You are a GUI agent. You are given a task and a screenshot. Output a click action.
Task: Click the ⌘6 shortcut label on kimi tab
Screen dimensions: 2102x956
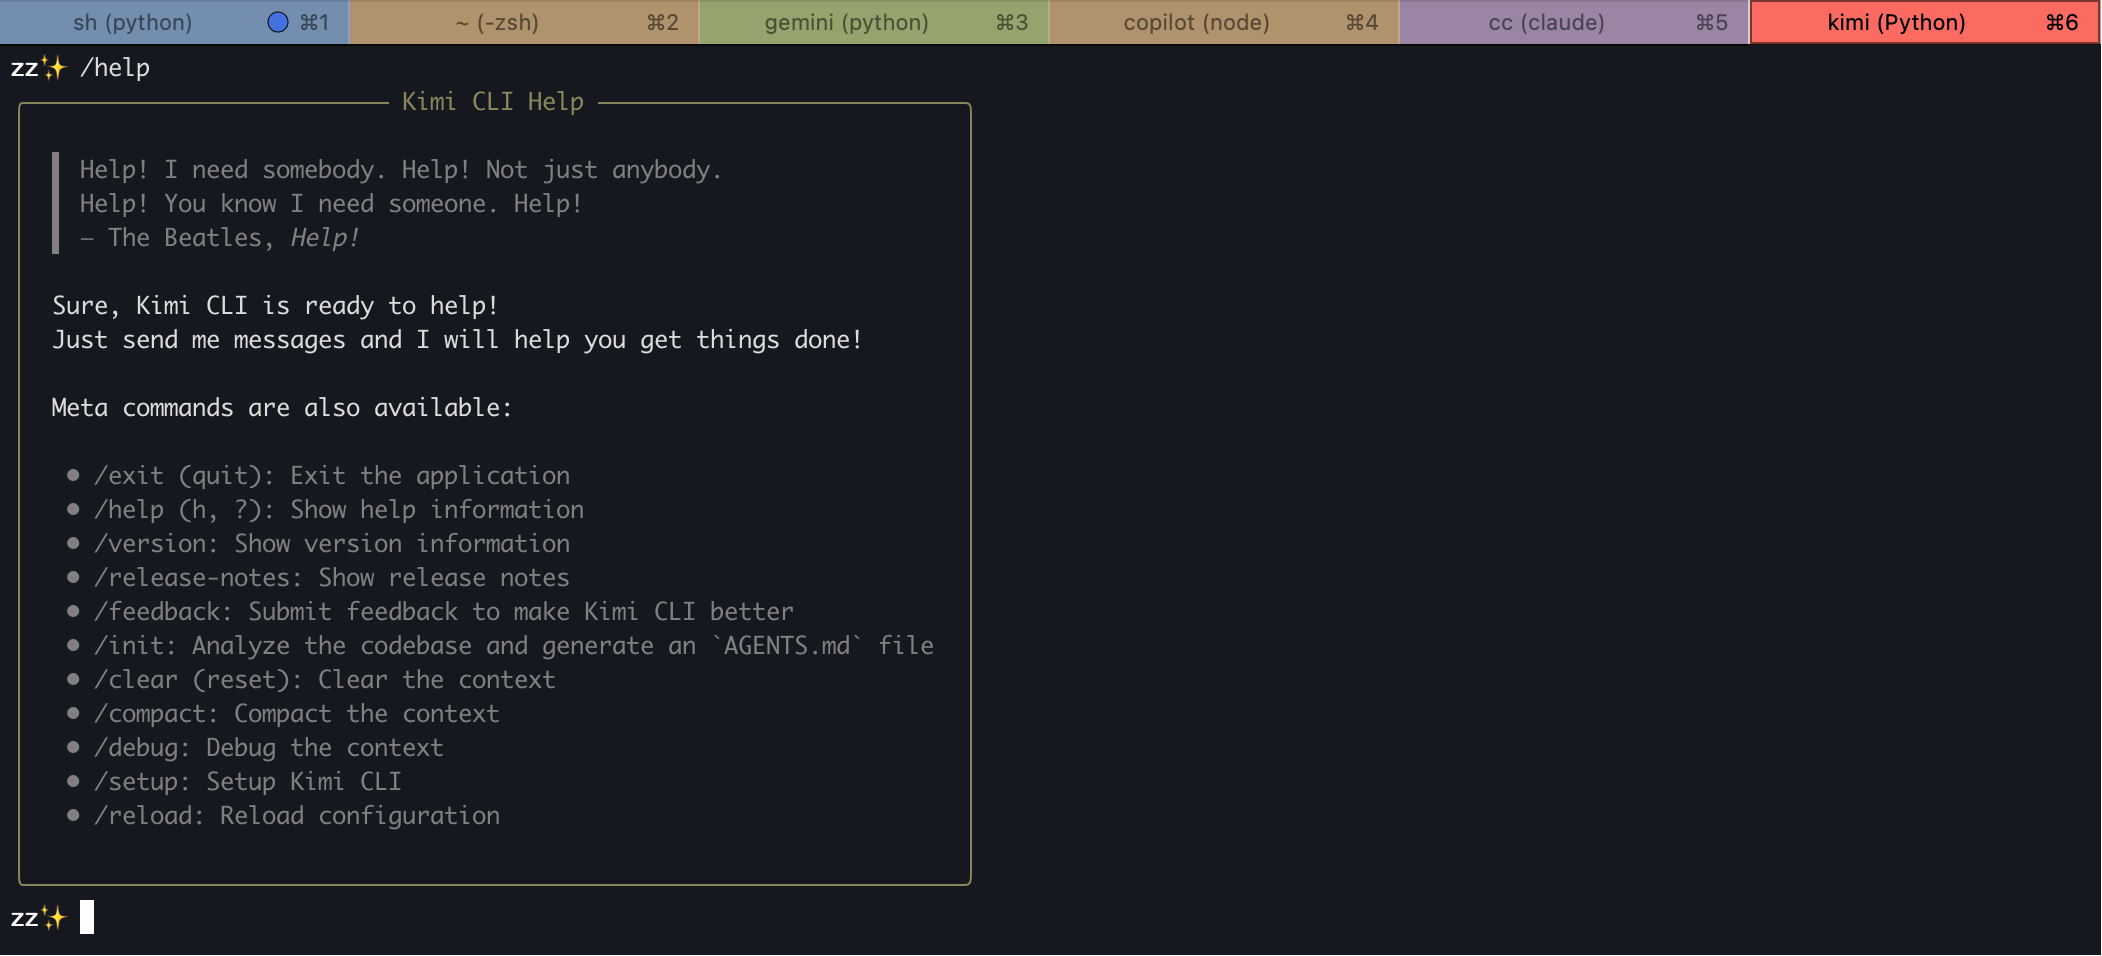(2062, 22)
